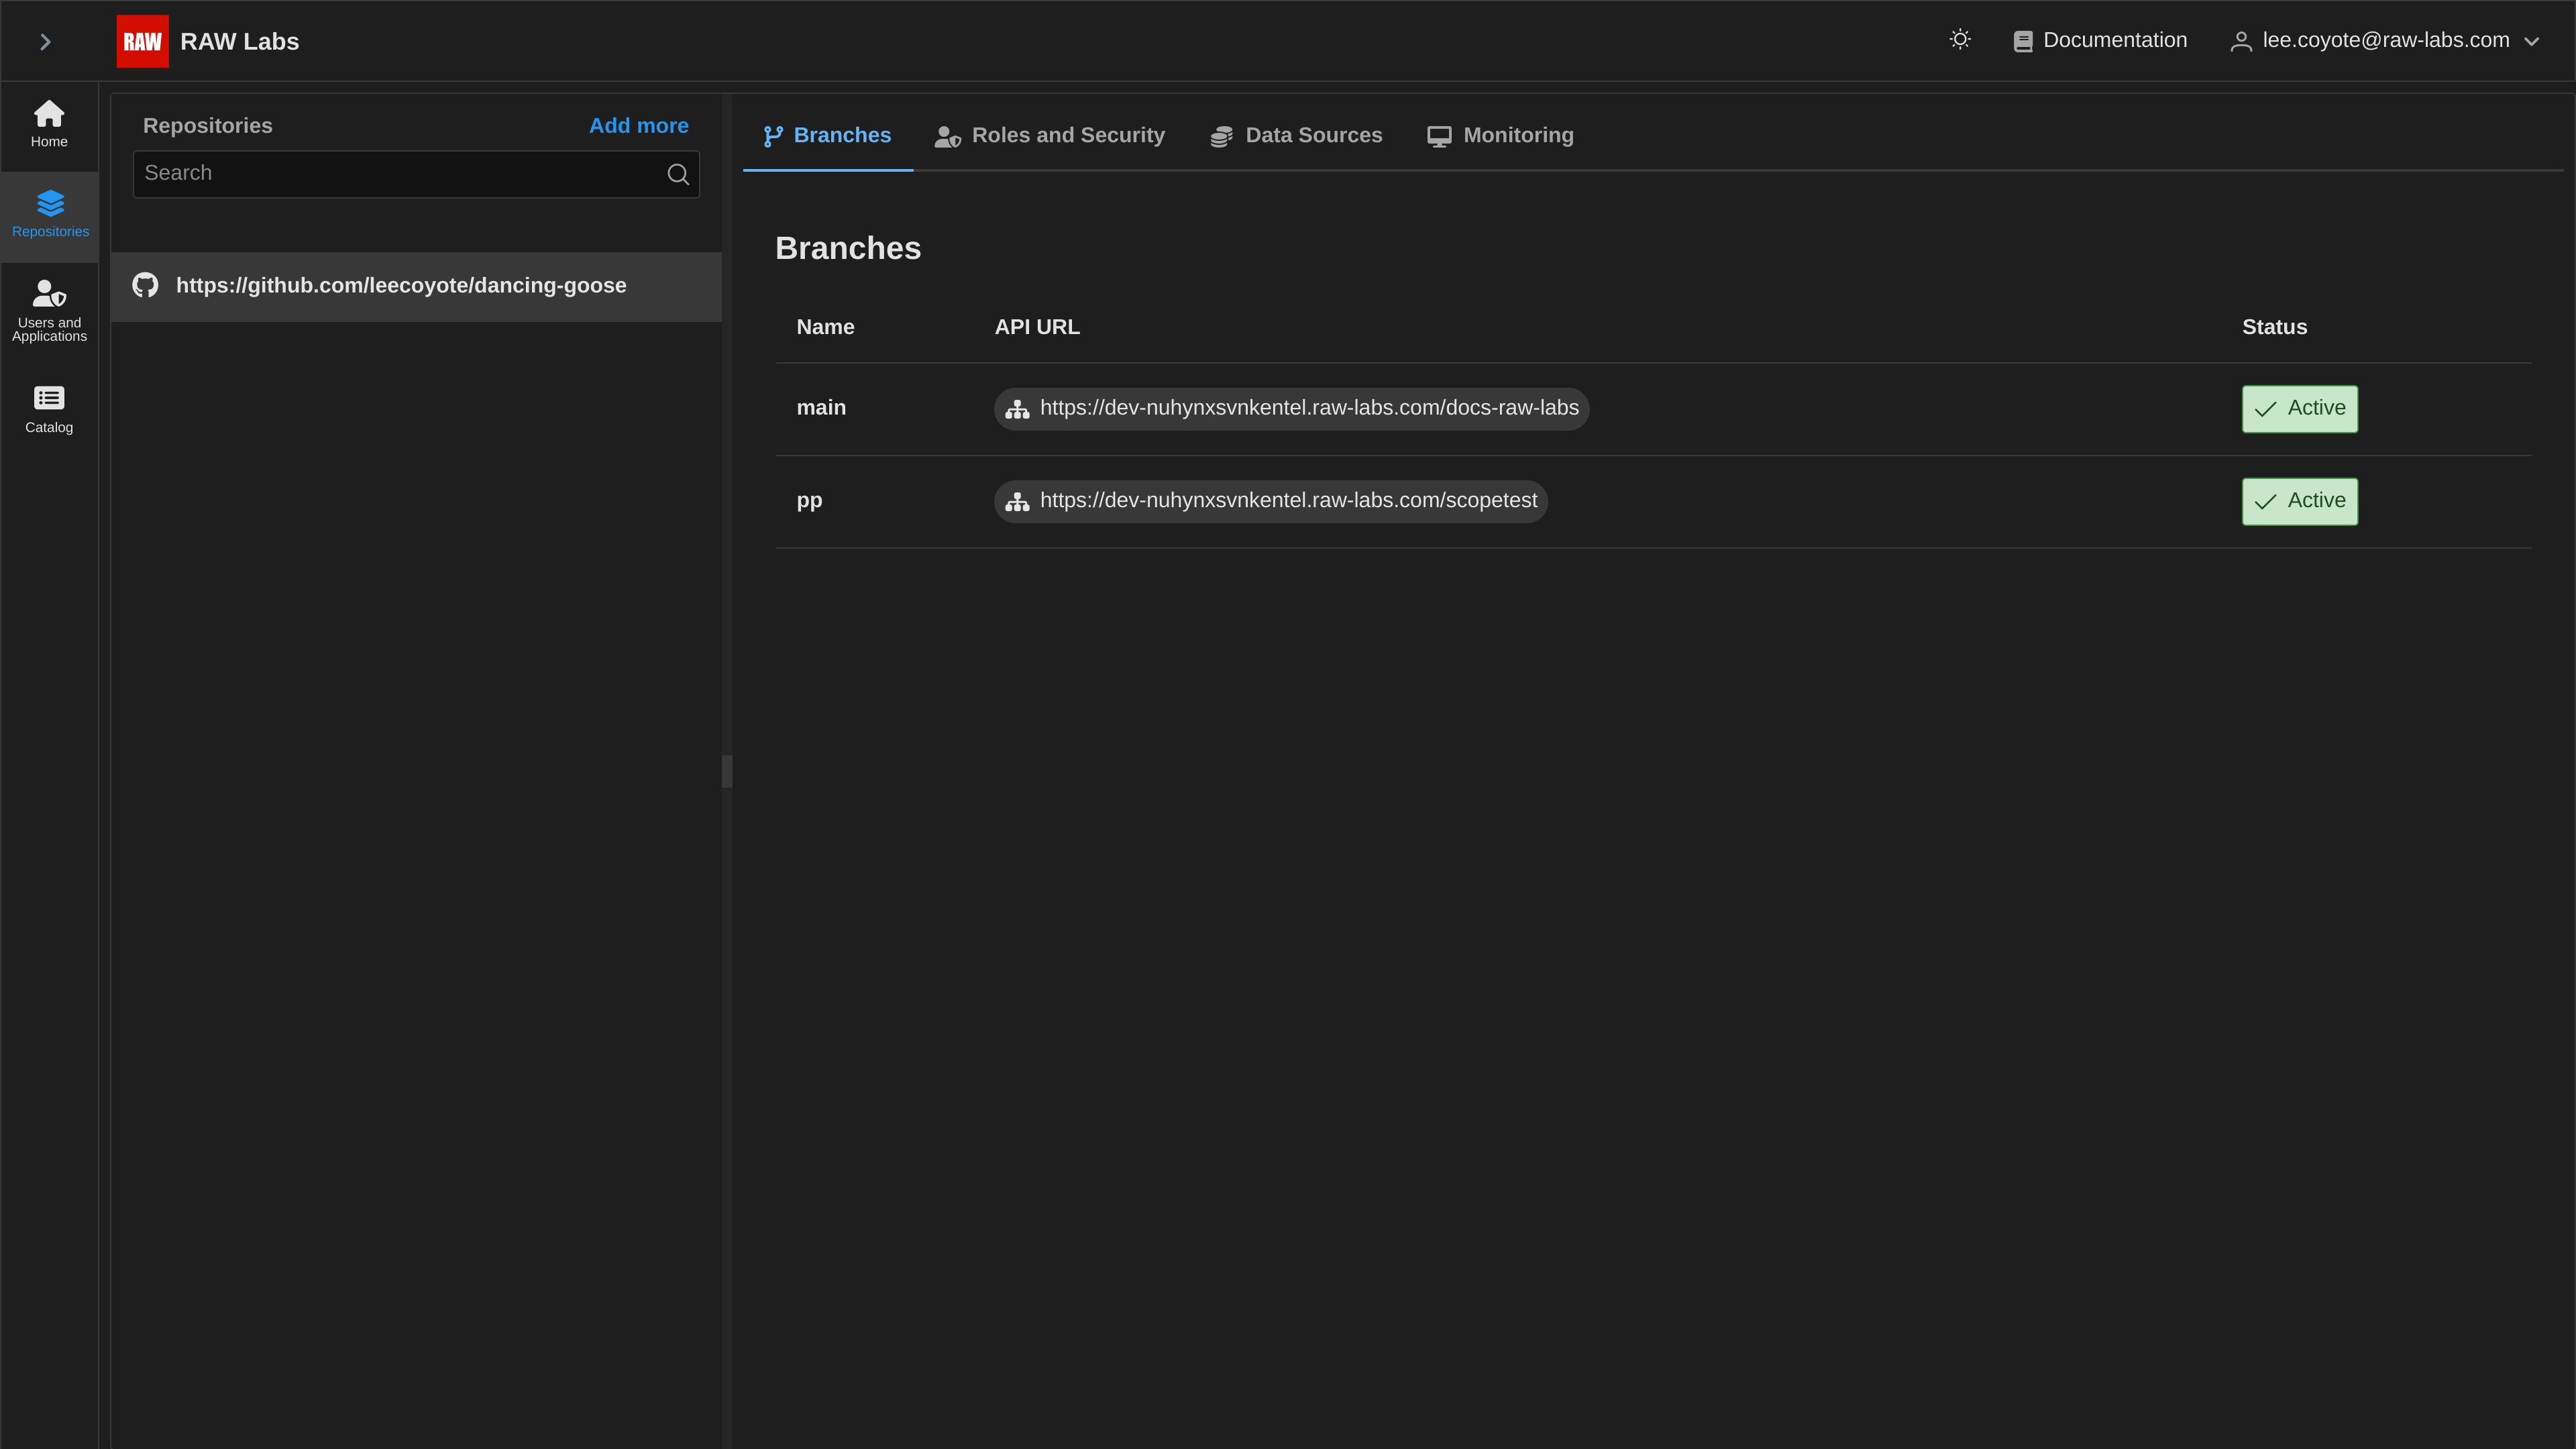Screen dimensions: 2576x1449
Task: Open the Documentation link
Action: click(x=2100, y=40)
